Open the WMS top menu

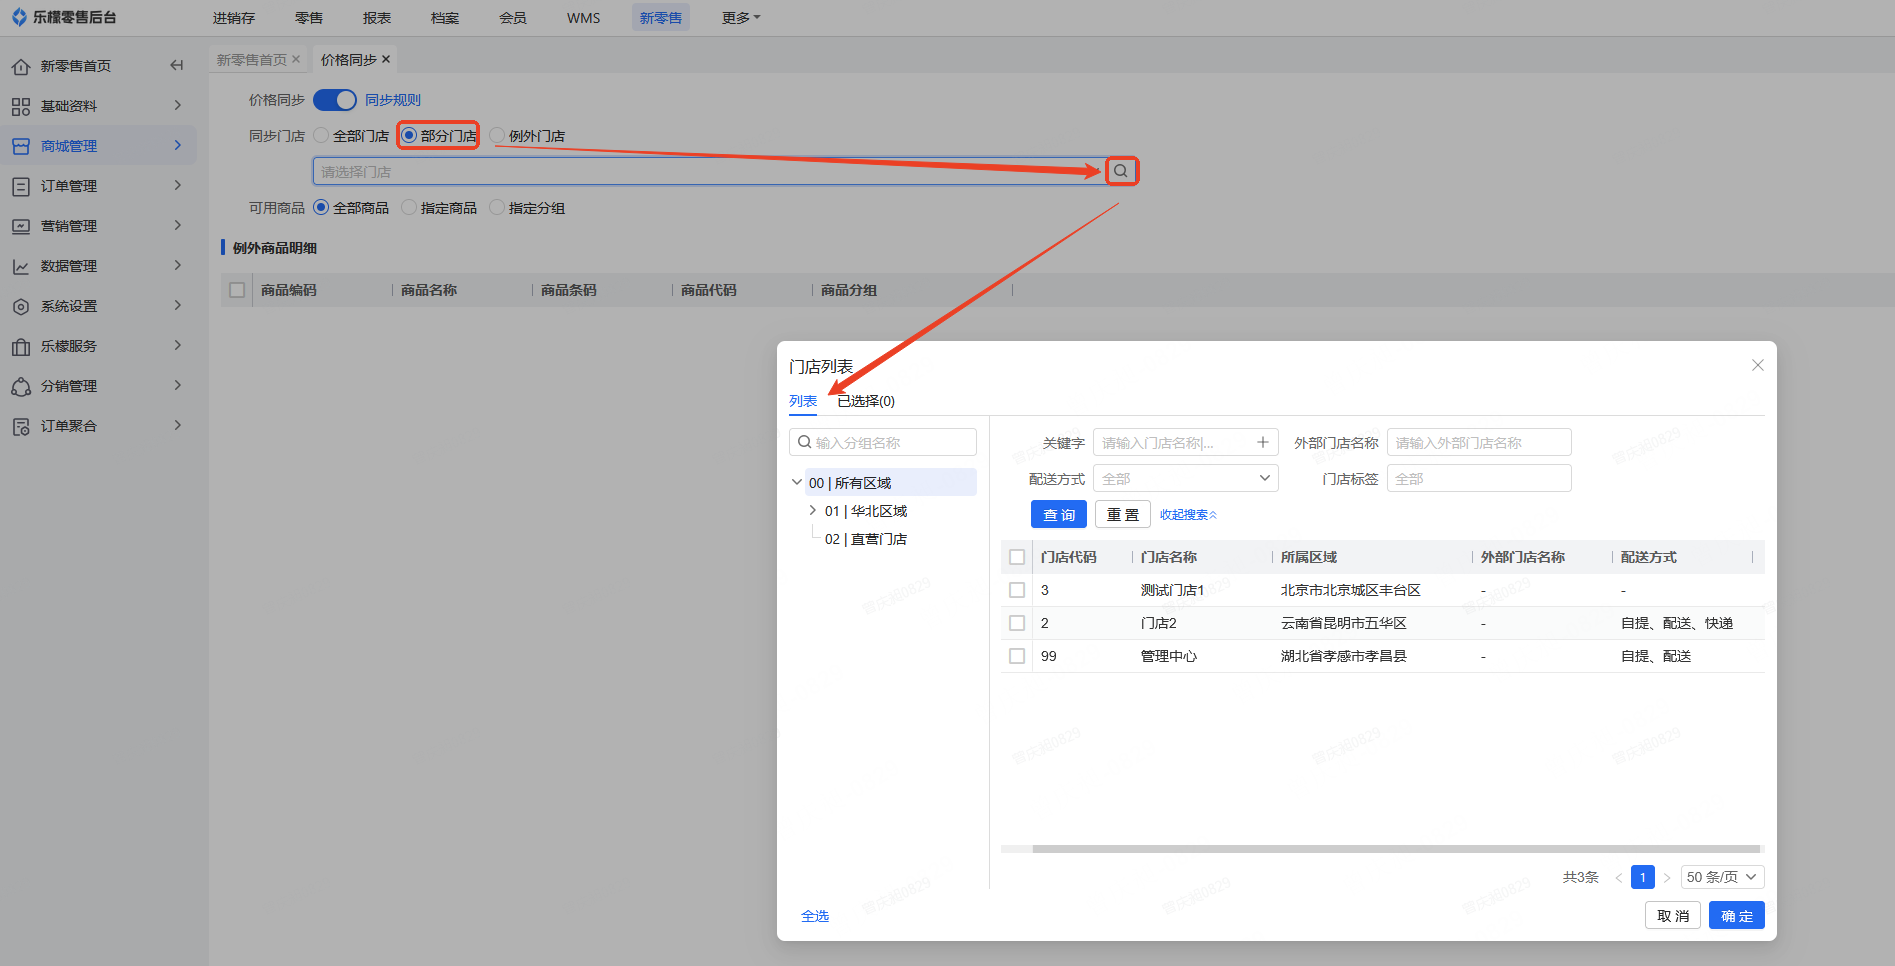tap(584, 18)
